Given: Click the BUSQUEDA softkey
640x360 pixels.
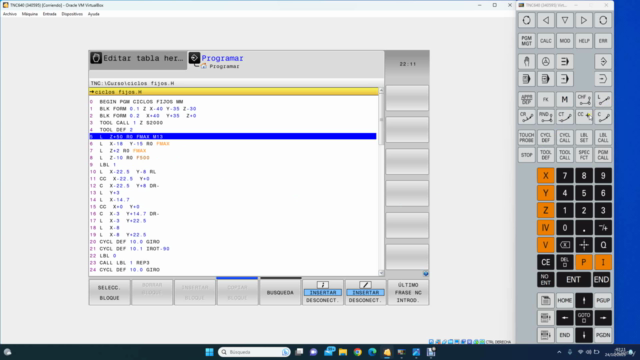Looking at the screenshot, I should point(280,292).
